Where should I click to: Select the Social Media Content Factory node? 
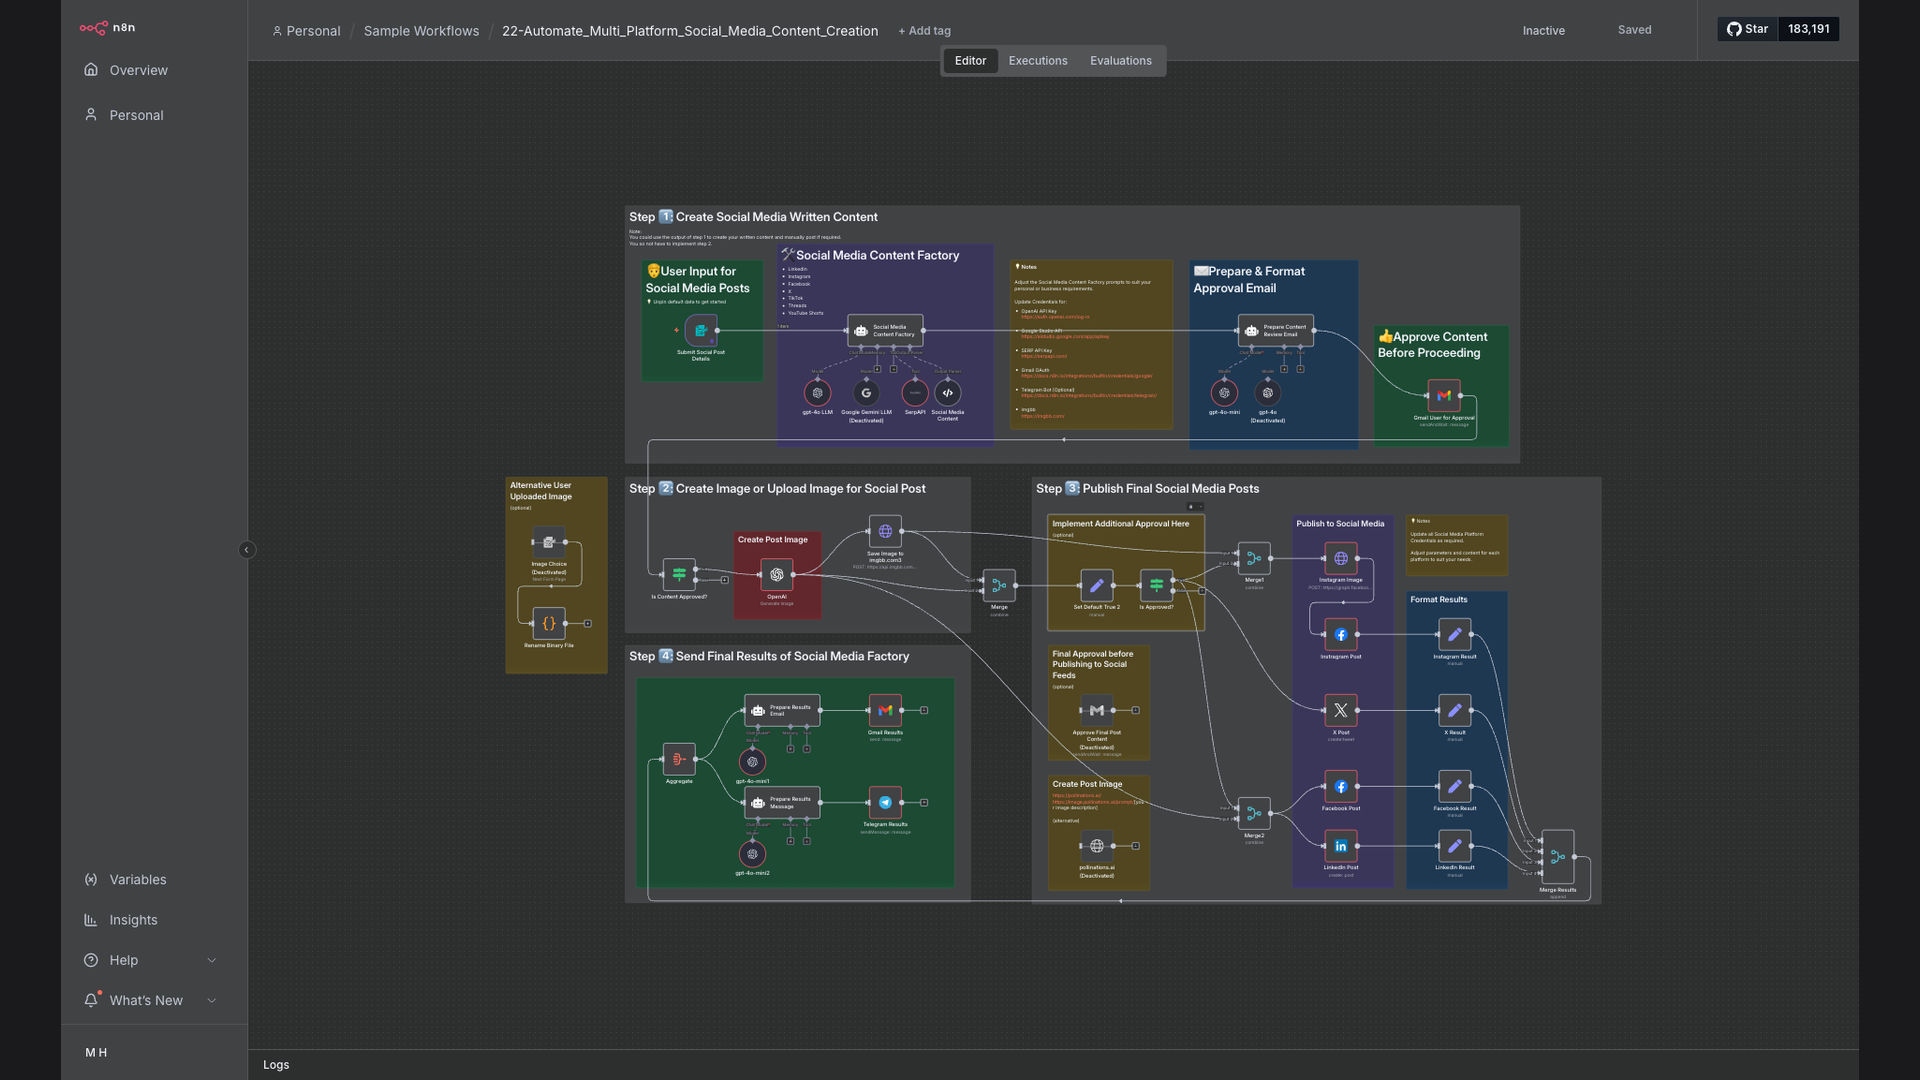(x=885, y=330)
